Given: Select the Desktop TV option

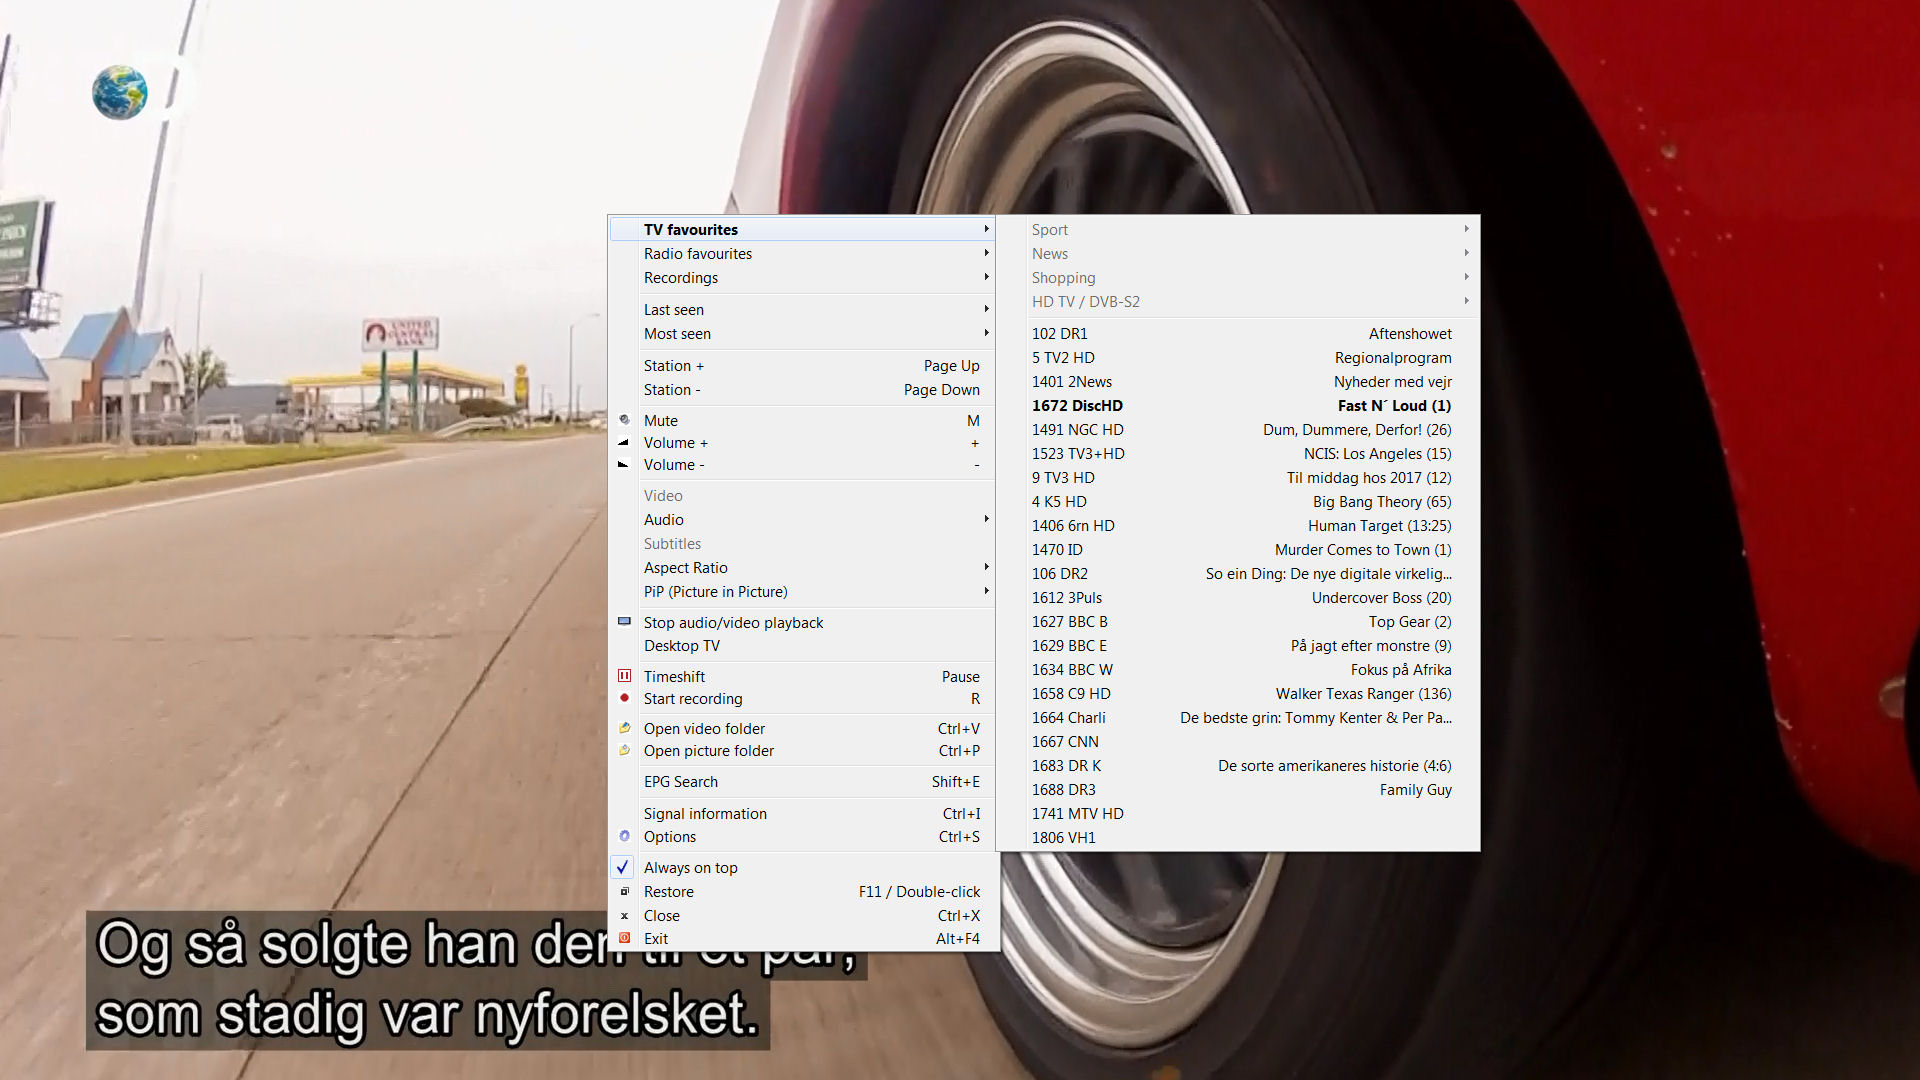Looking at the screenshot, I should 681,646.
